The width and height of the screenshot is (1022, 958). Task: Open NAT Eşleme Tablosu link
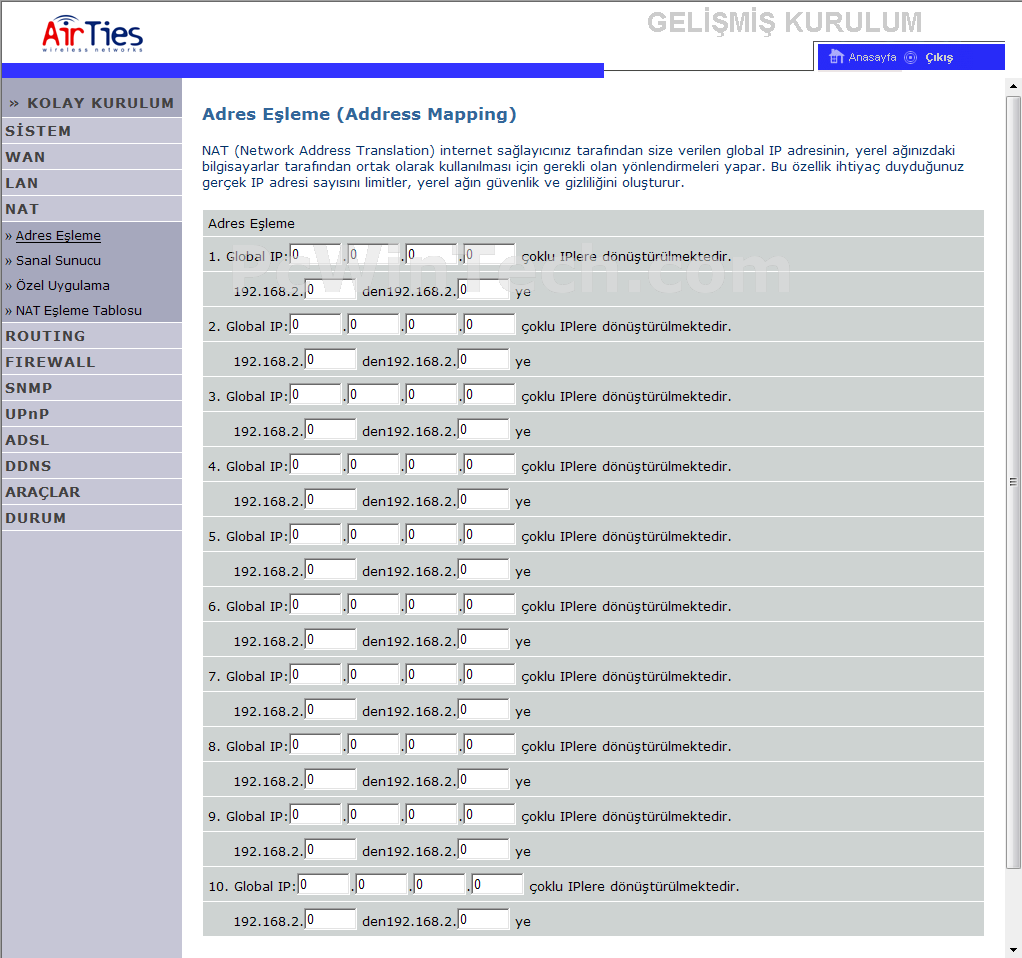(78, 310)
